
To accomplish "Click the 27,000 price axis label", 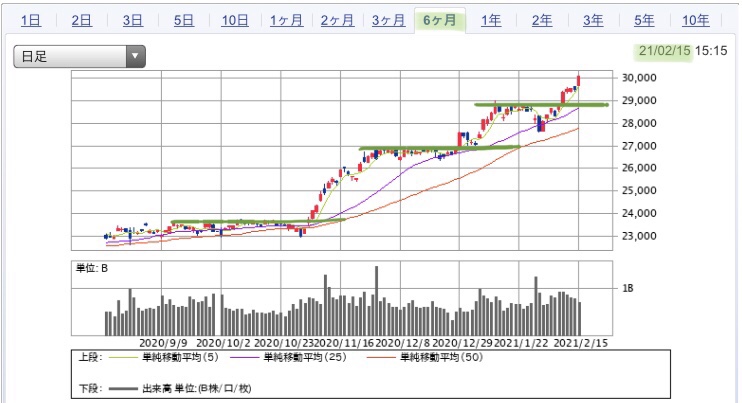I will (x=639, y=146).
